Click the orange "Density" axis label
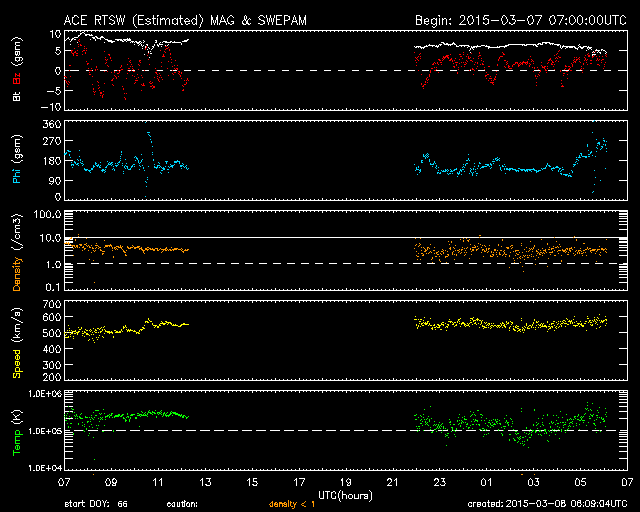Screen dimensions: 640x512 (16, 274)
